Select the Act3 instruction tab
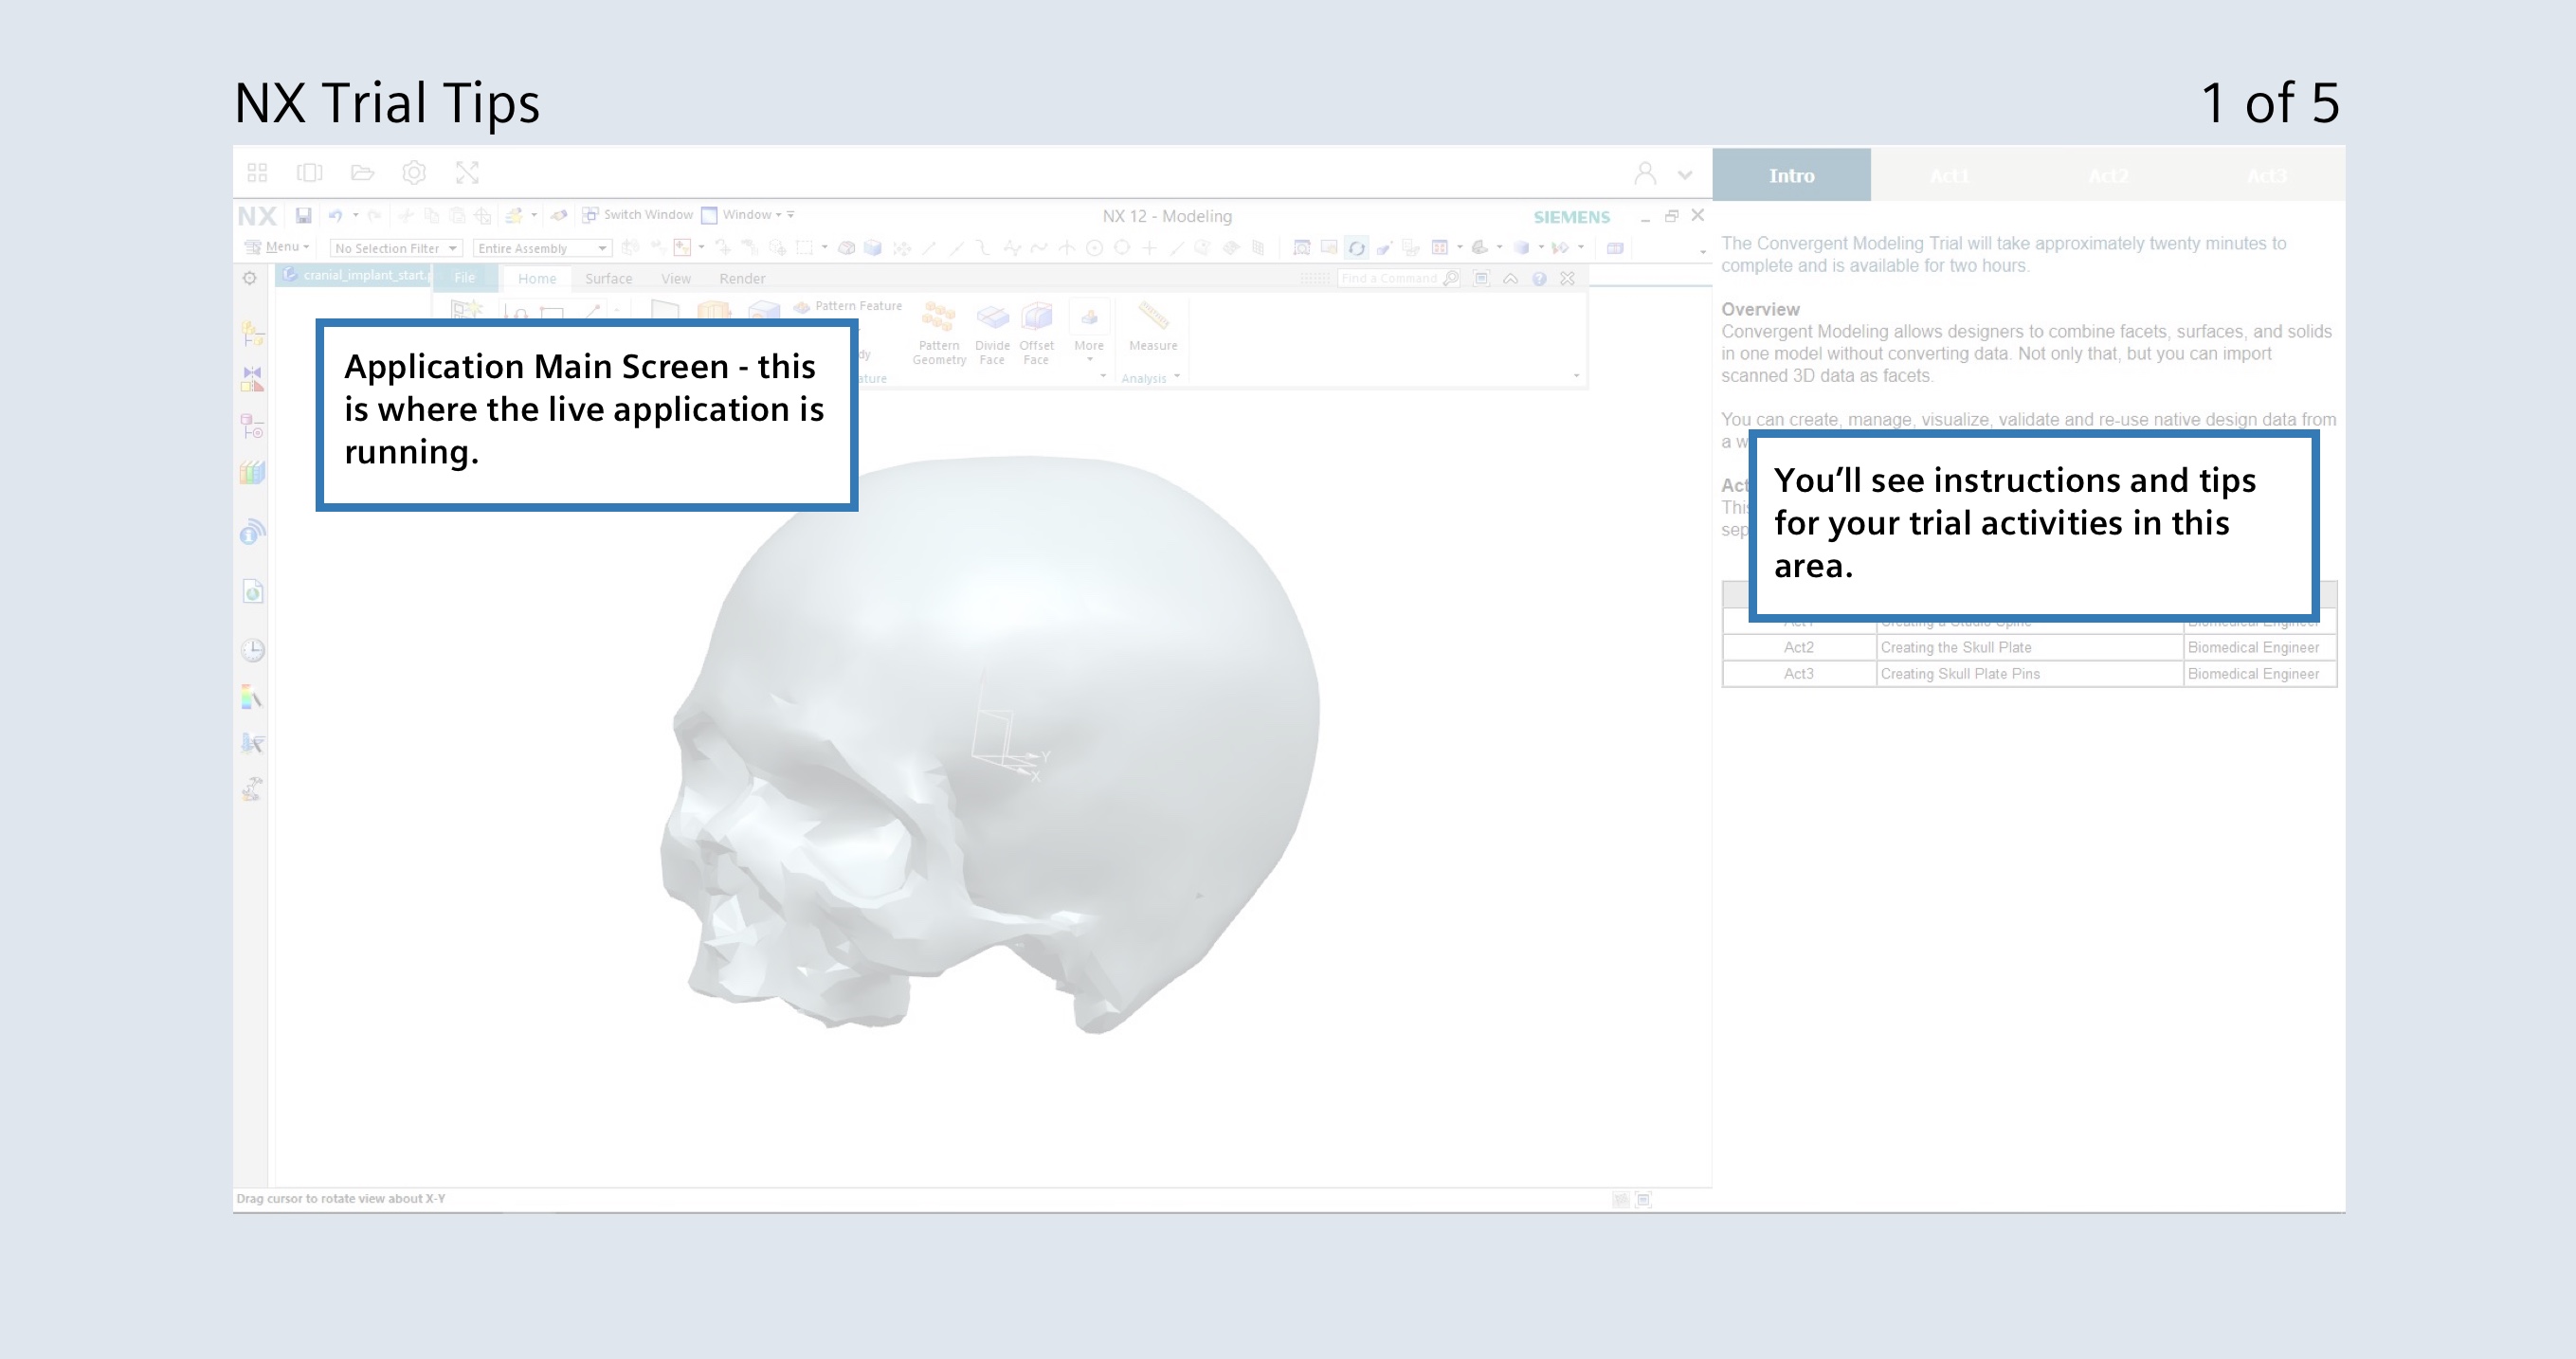Viewport: 2576px width, 1359px height. point(2266,175)
